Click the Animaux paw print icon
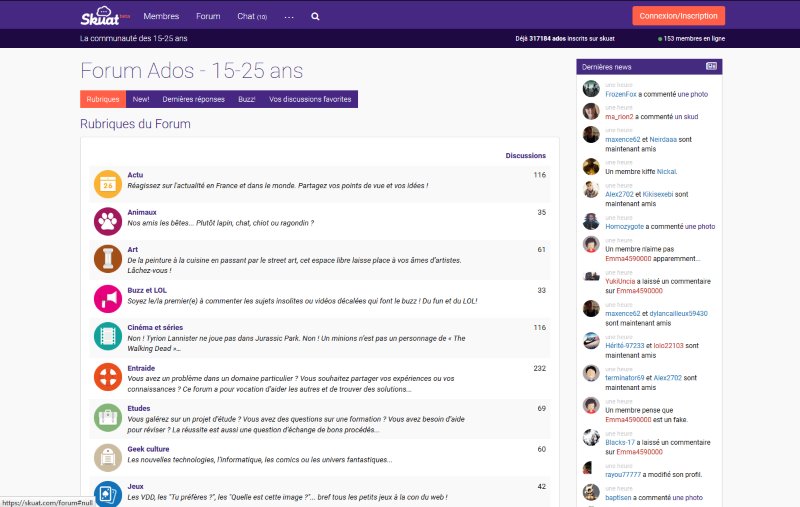Image resolution: width=800 pixels, height=507 pixels. [107, 221]
